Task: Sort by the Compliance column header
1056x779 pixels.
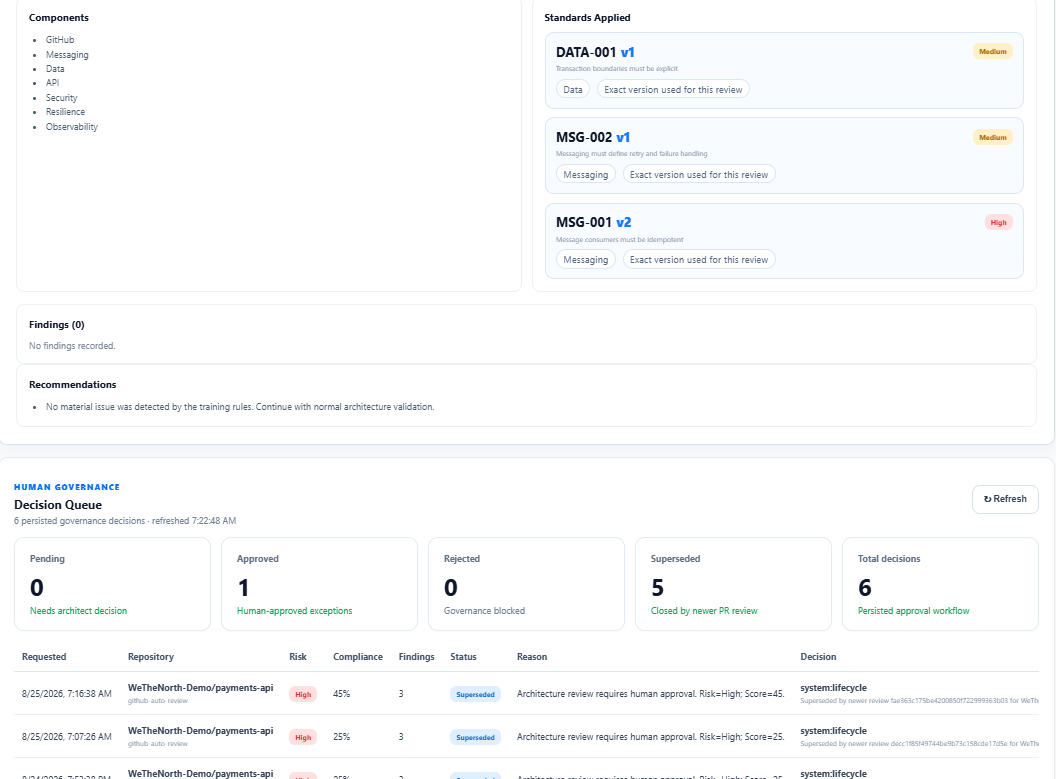Action: pyautogui.click(x=358, y=656)
